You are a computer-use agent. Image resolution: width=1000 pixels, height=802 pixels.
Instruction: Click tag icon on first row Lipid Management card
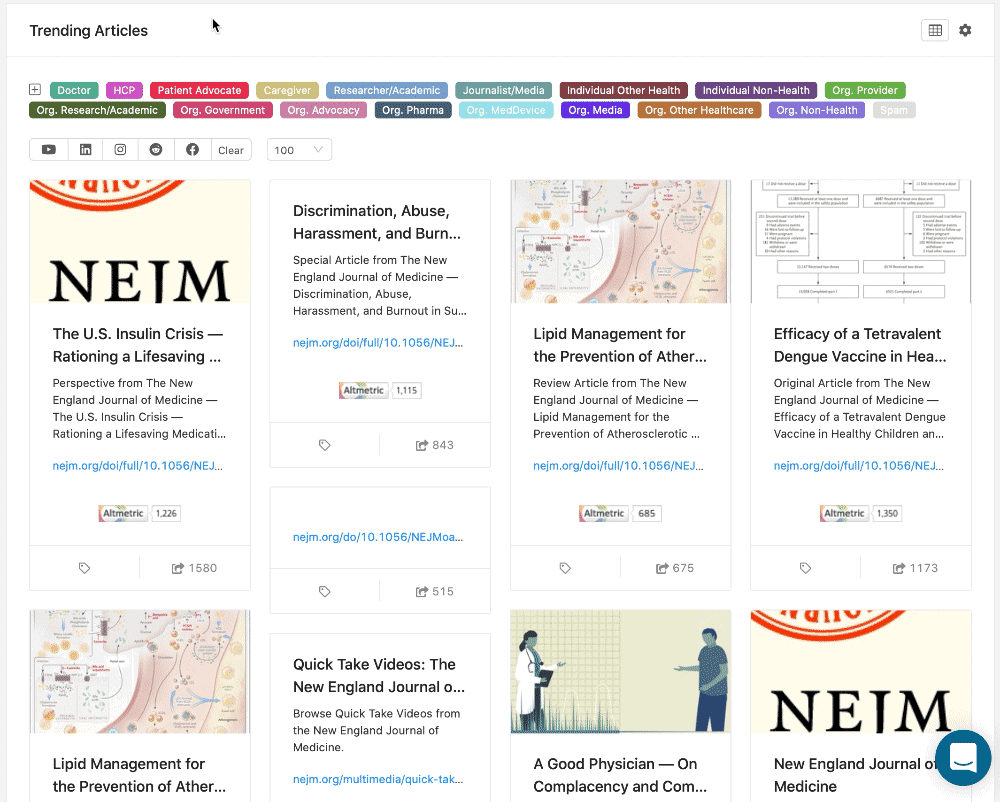565,568
